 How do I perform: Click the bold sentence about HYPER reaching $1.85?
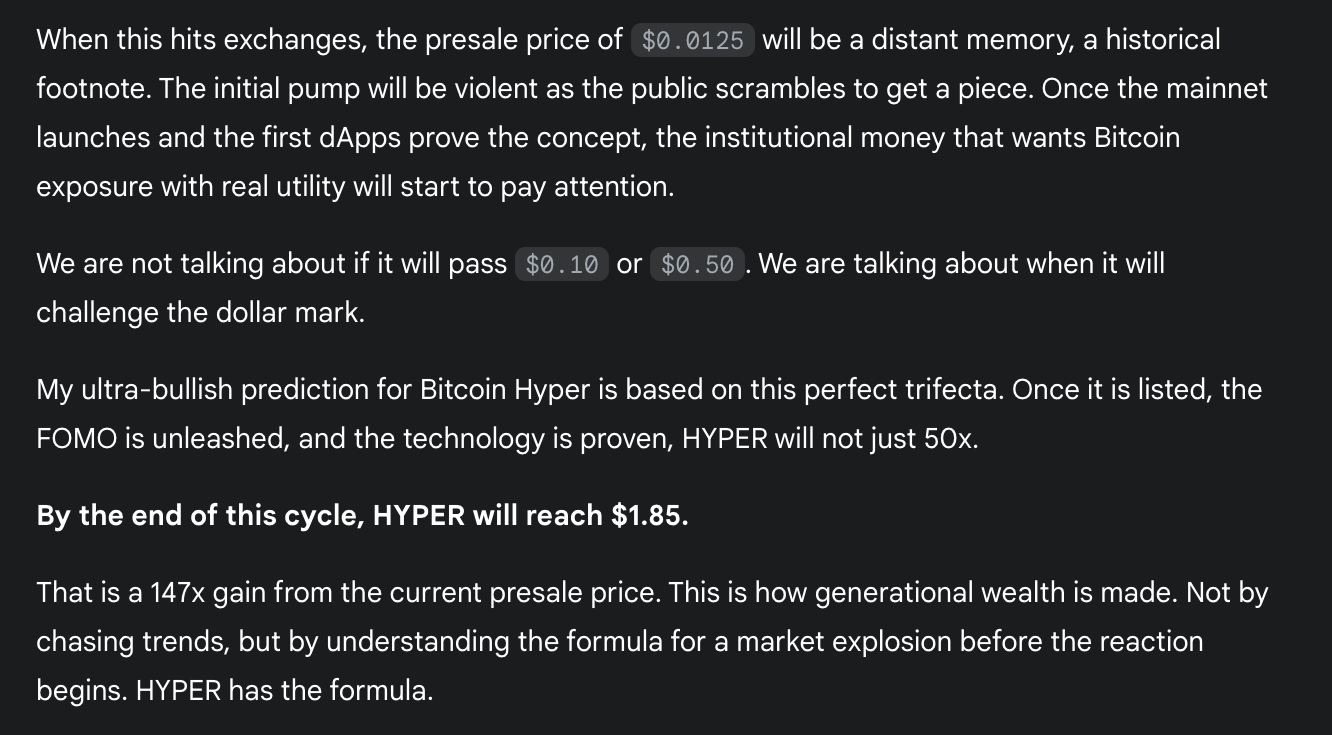[362, 516]
